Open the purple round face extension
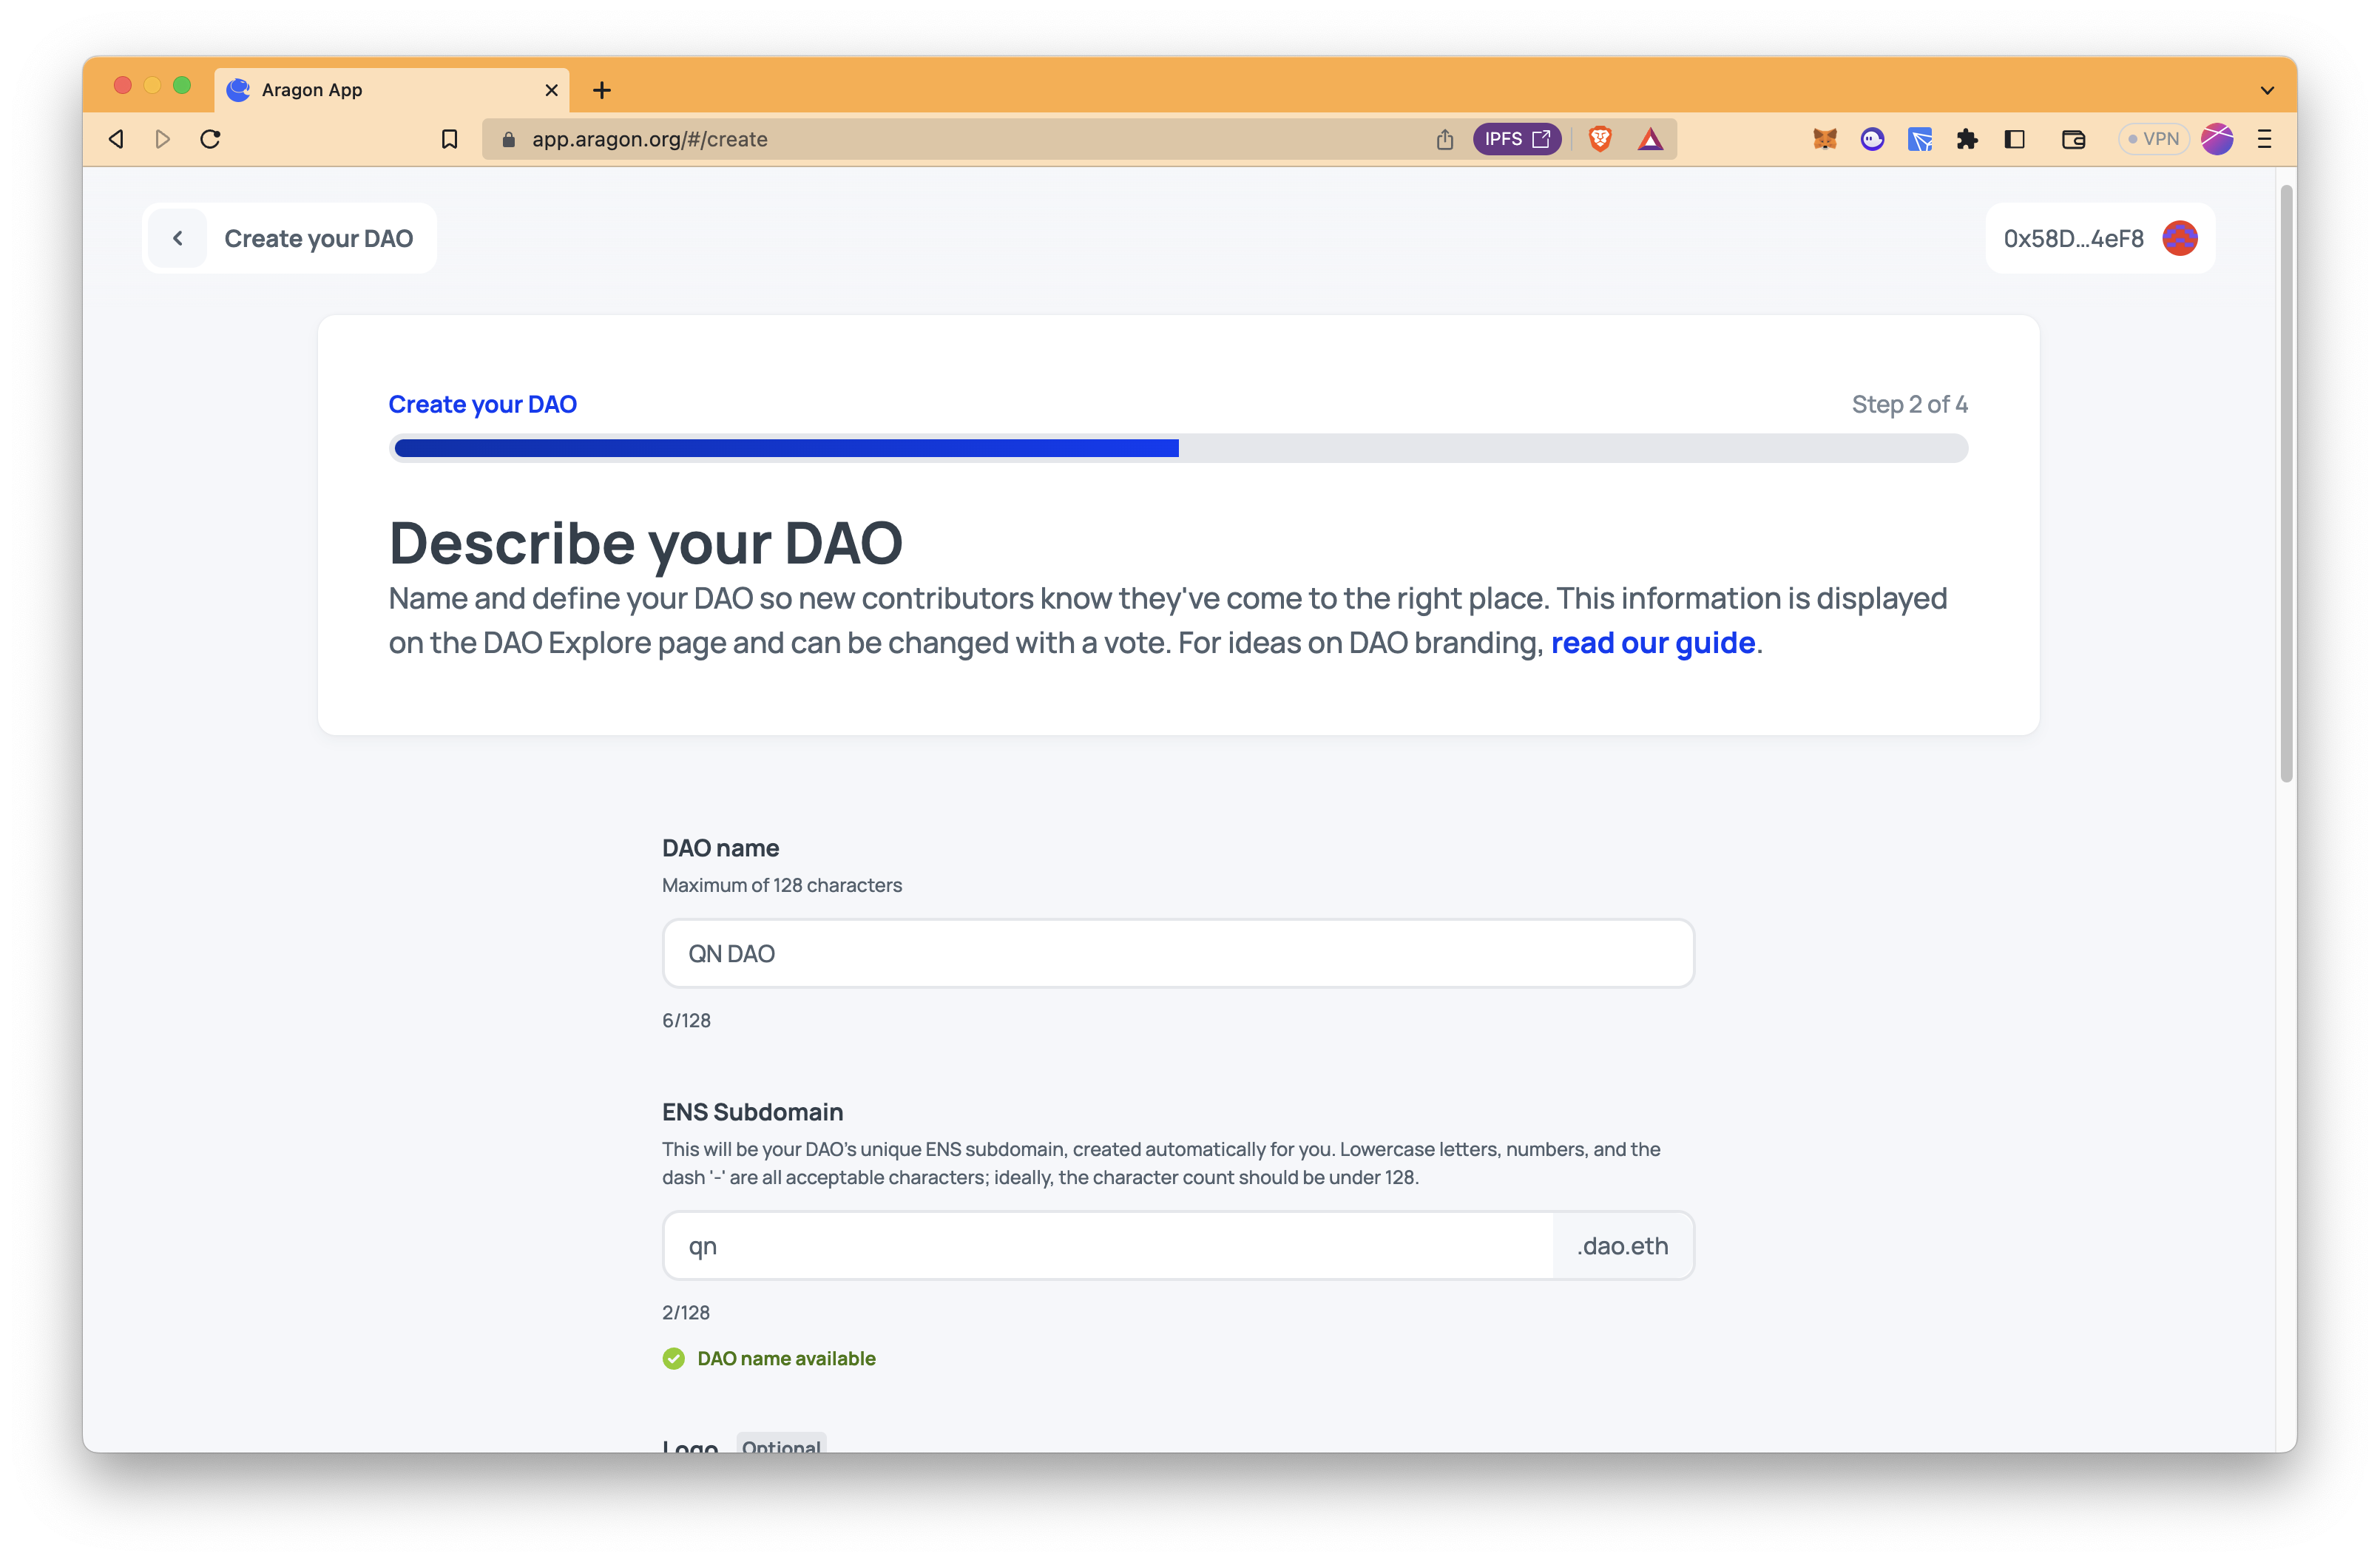The width and height of the screenshot is (2380, 1562). coord(1872,139)
